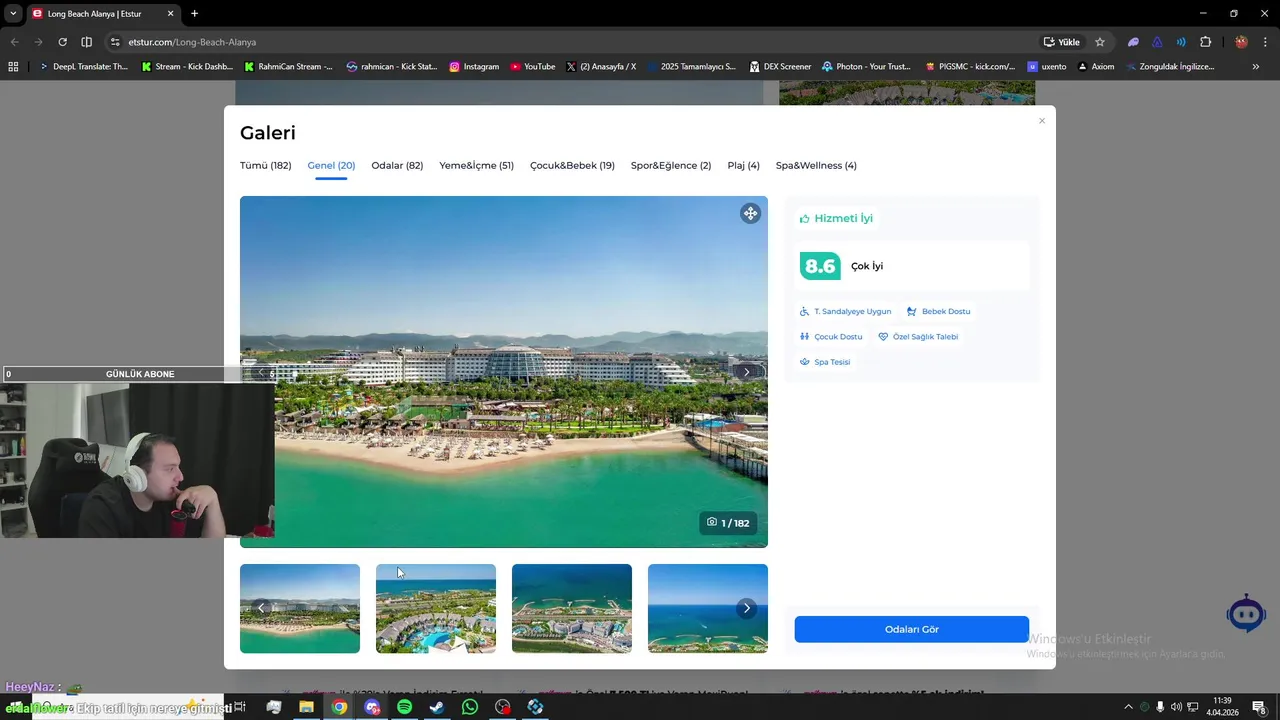Open a new browser tab
The height and width of the screenshot is (720, 1280).
pyautogui.click(x=194, y=13)
